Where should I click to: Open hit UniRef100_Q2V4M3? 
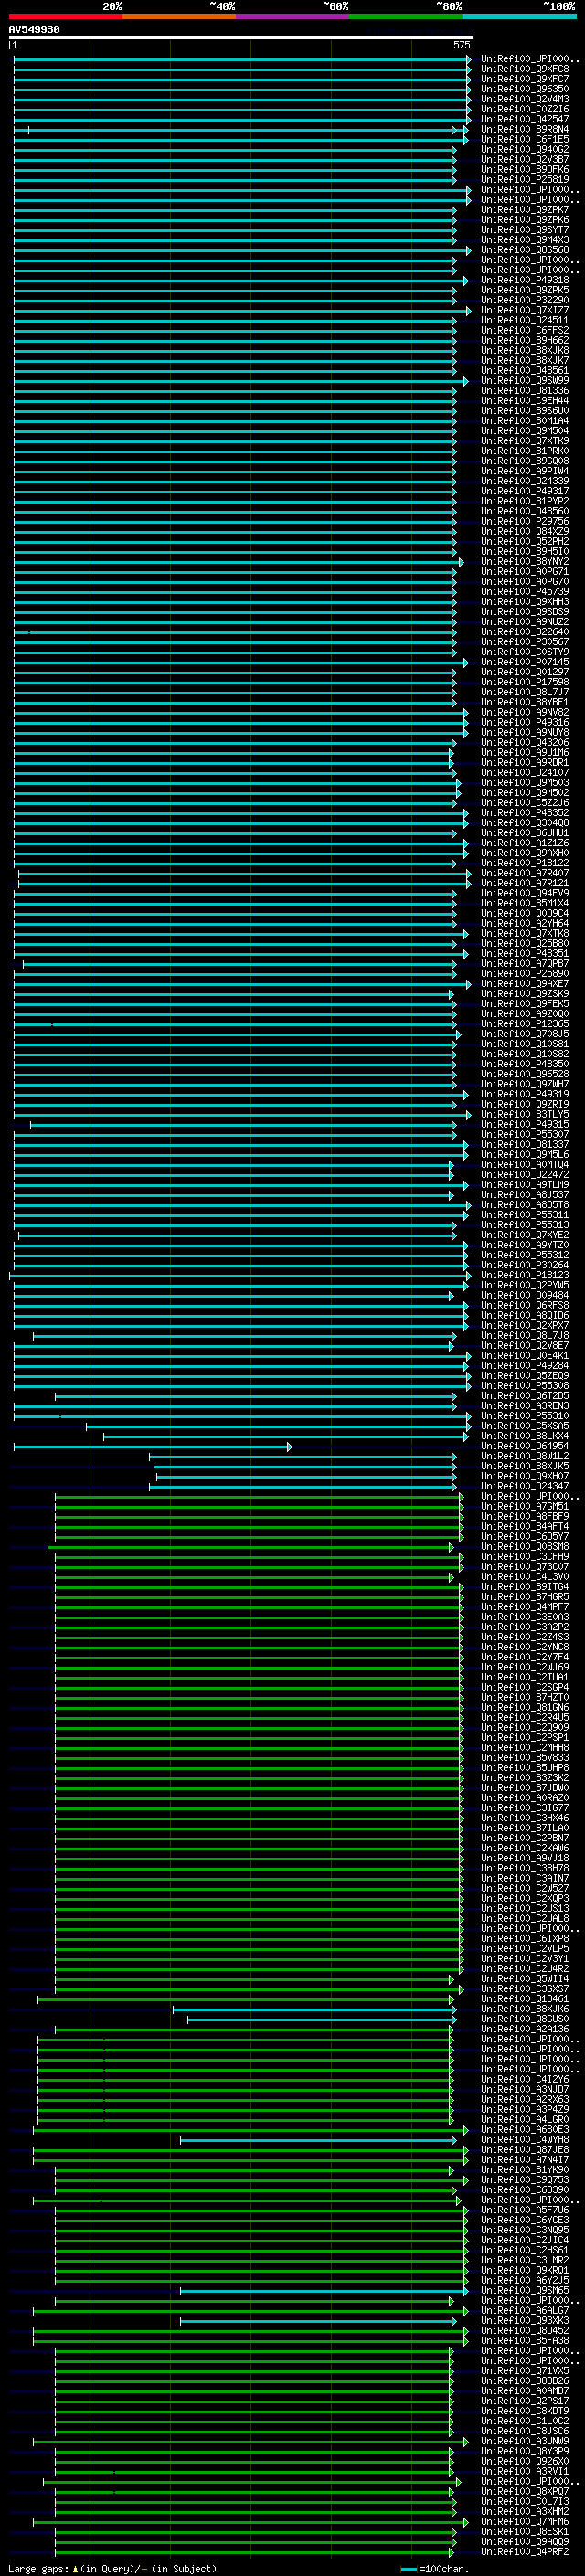tap(525, 99)
